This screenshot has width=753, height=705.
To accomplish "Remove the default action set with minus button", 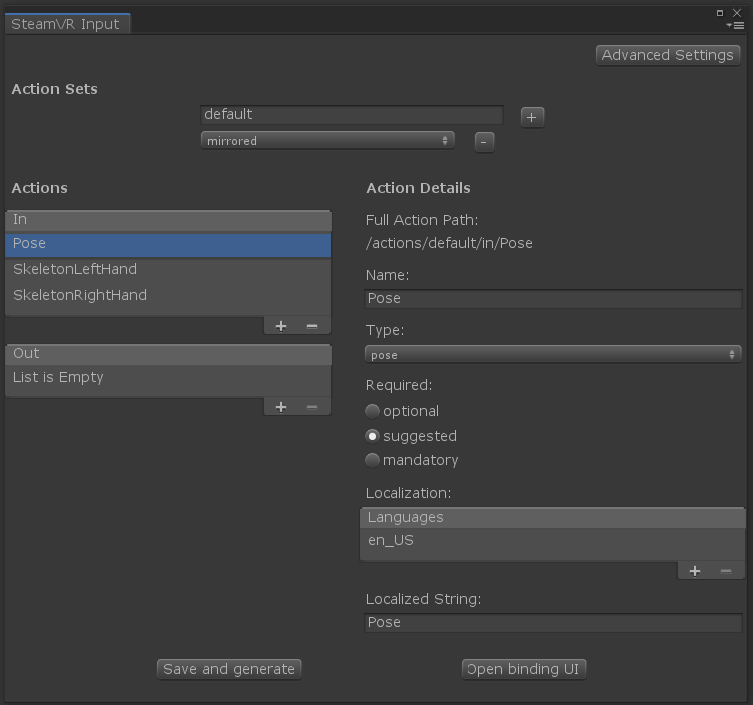I will click(x=484, y=142).
